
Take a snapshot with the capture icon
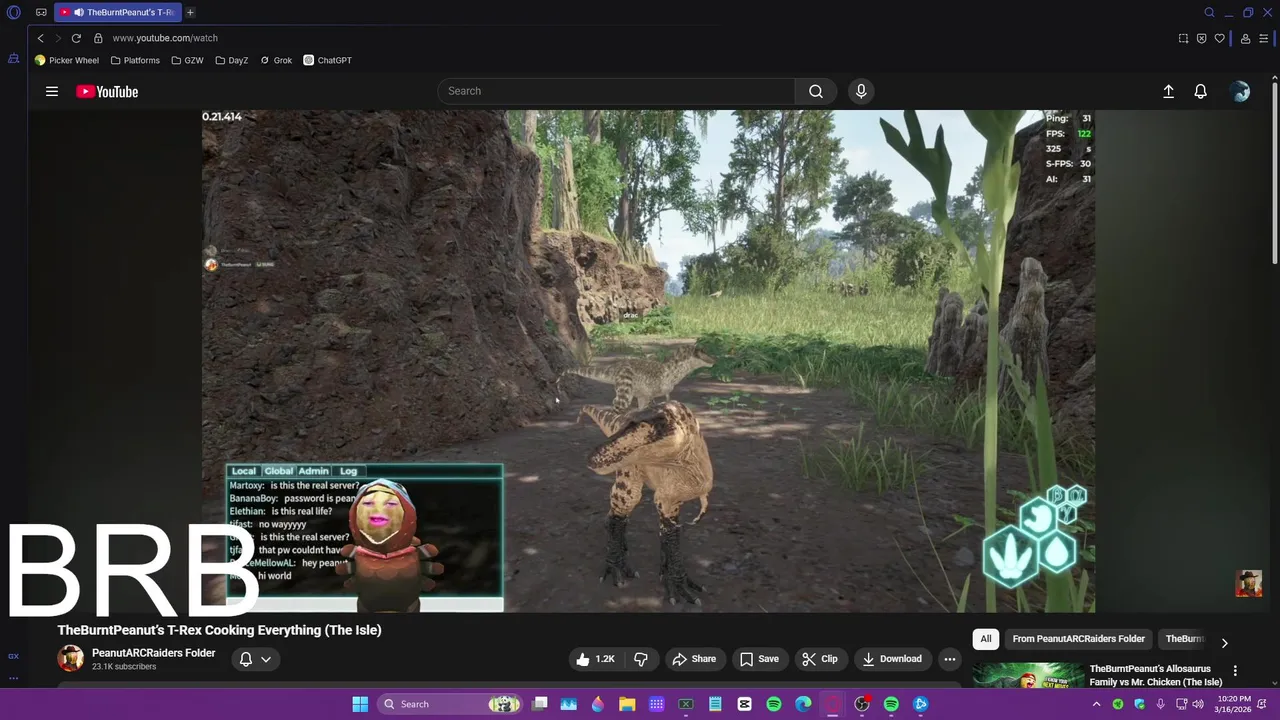pyautogui.click(x=1183, y=38)
